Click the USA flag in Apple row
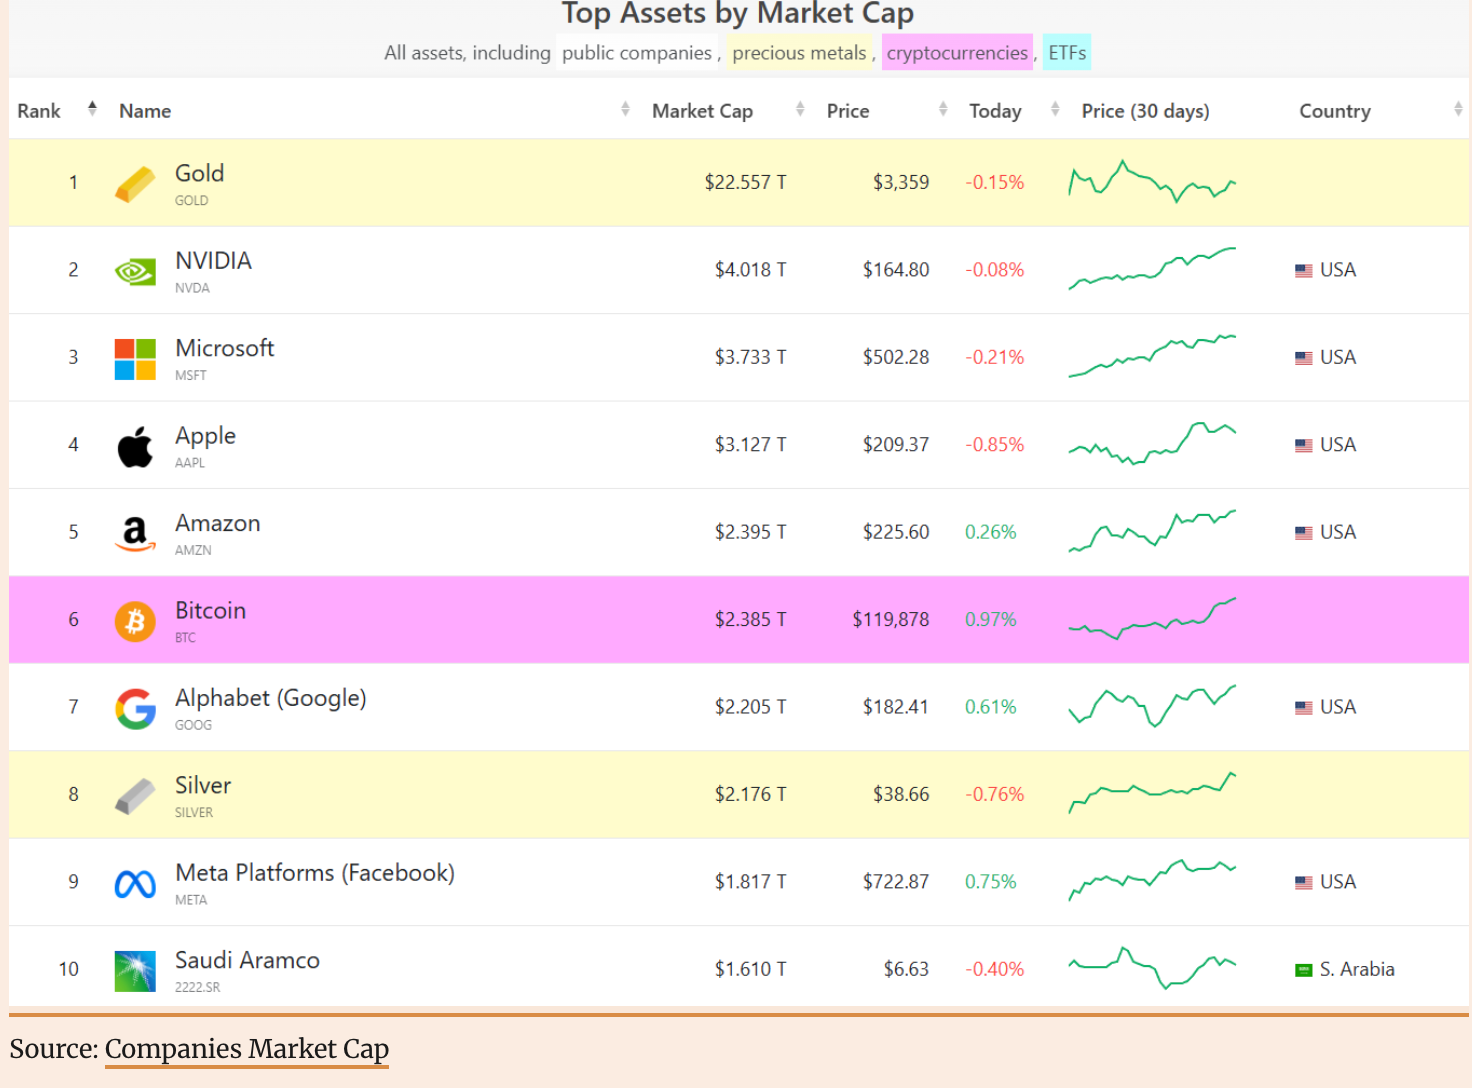 1304,445
